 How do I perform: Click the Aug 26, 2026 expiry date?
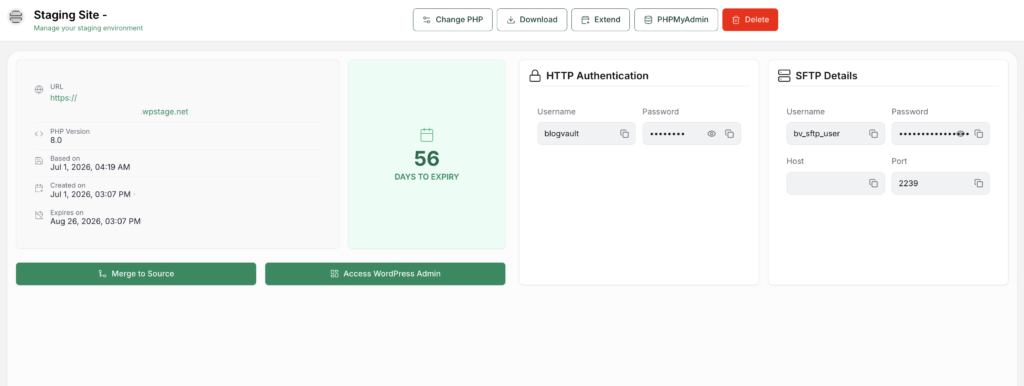click(x=95, y=221)
